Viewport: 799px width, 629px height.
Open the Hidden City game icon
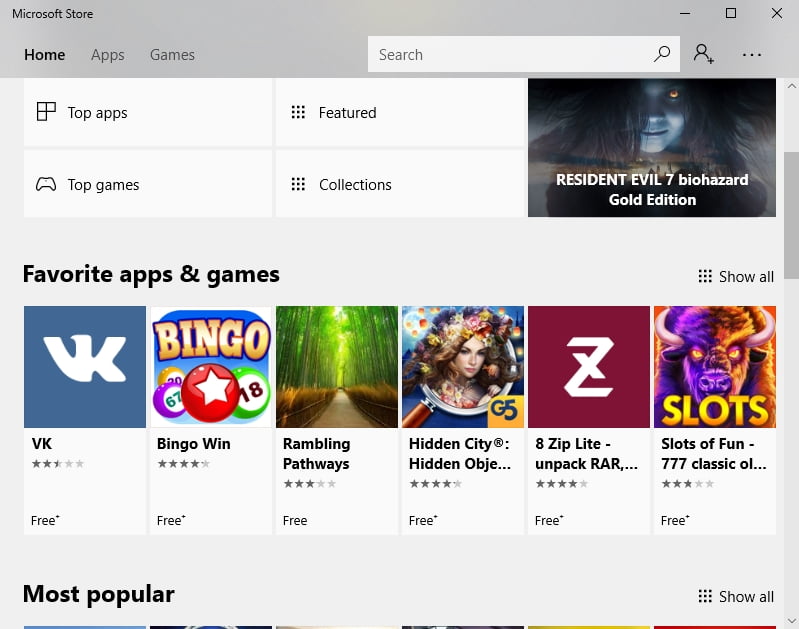(463, 366)
